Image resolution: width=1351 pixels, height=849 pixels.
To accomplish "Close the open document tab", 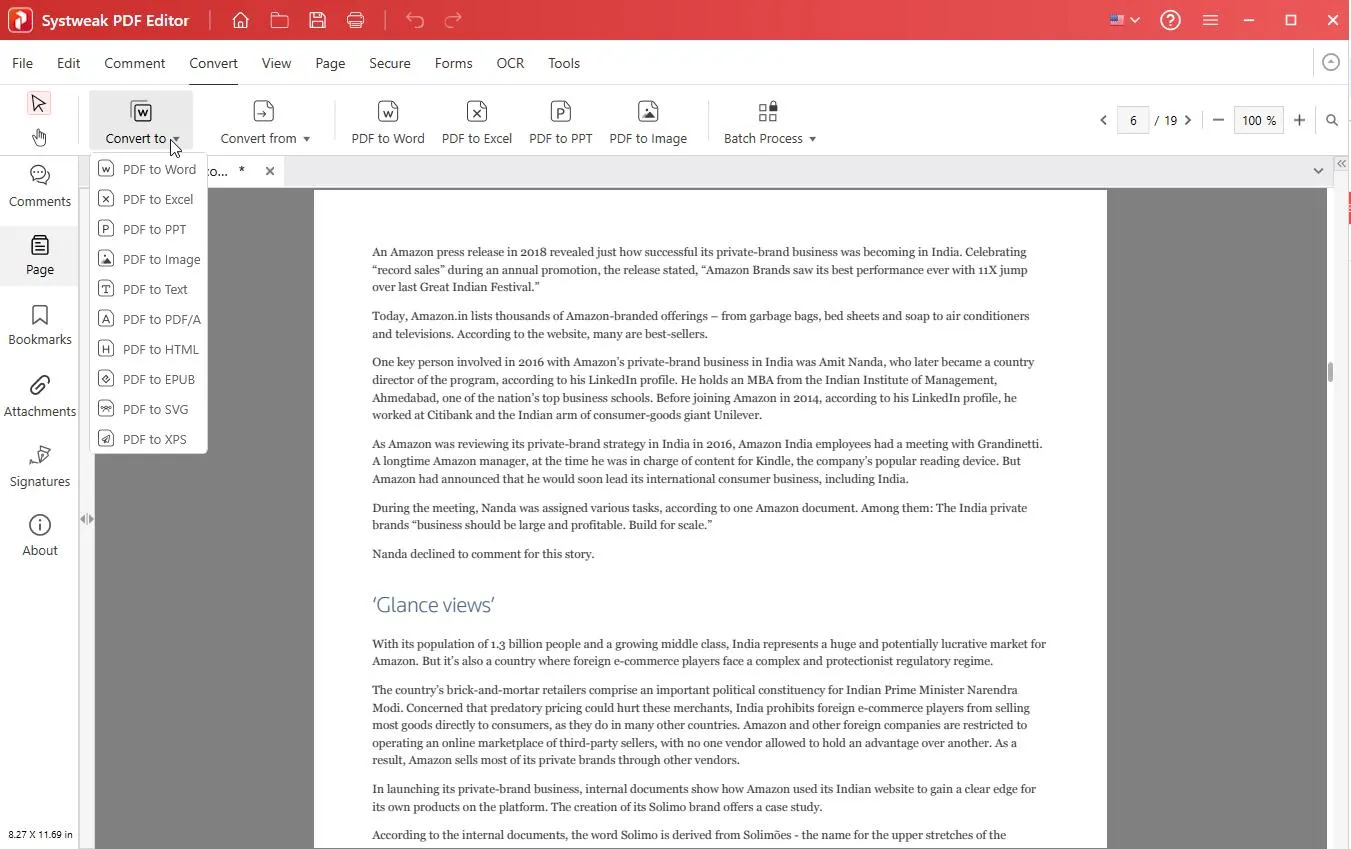I will 270,171.
